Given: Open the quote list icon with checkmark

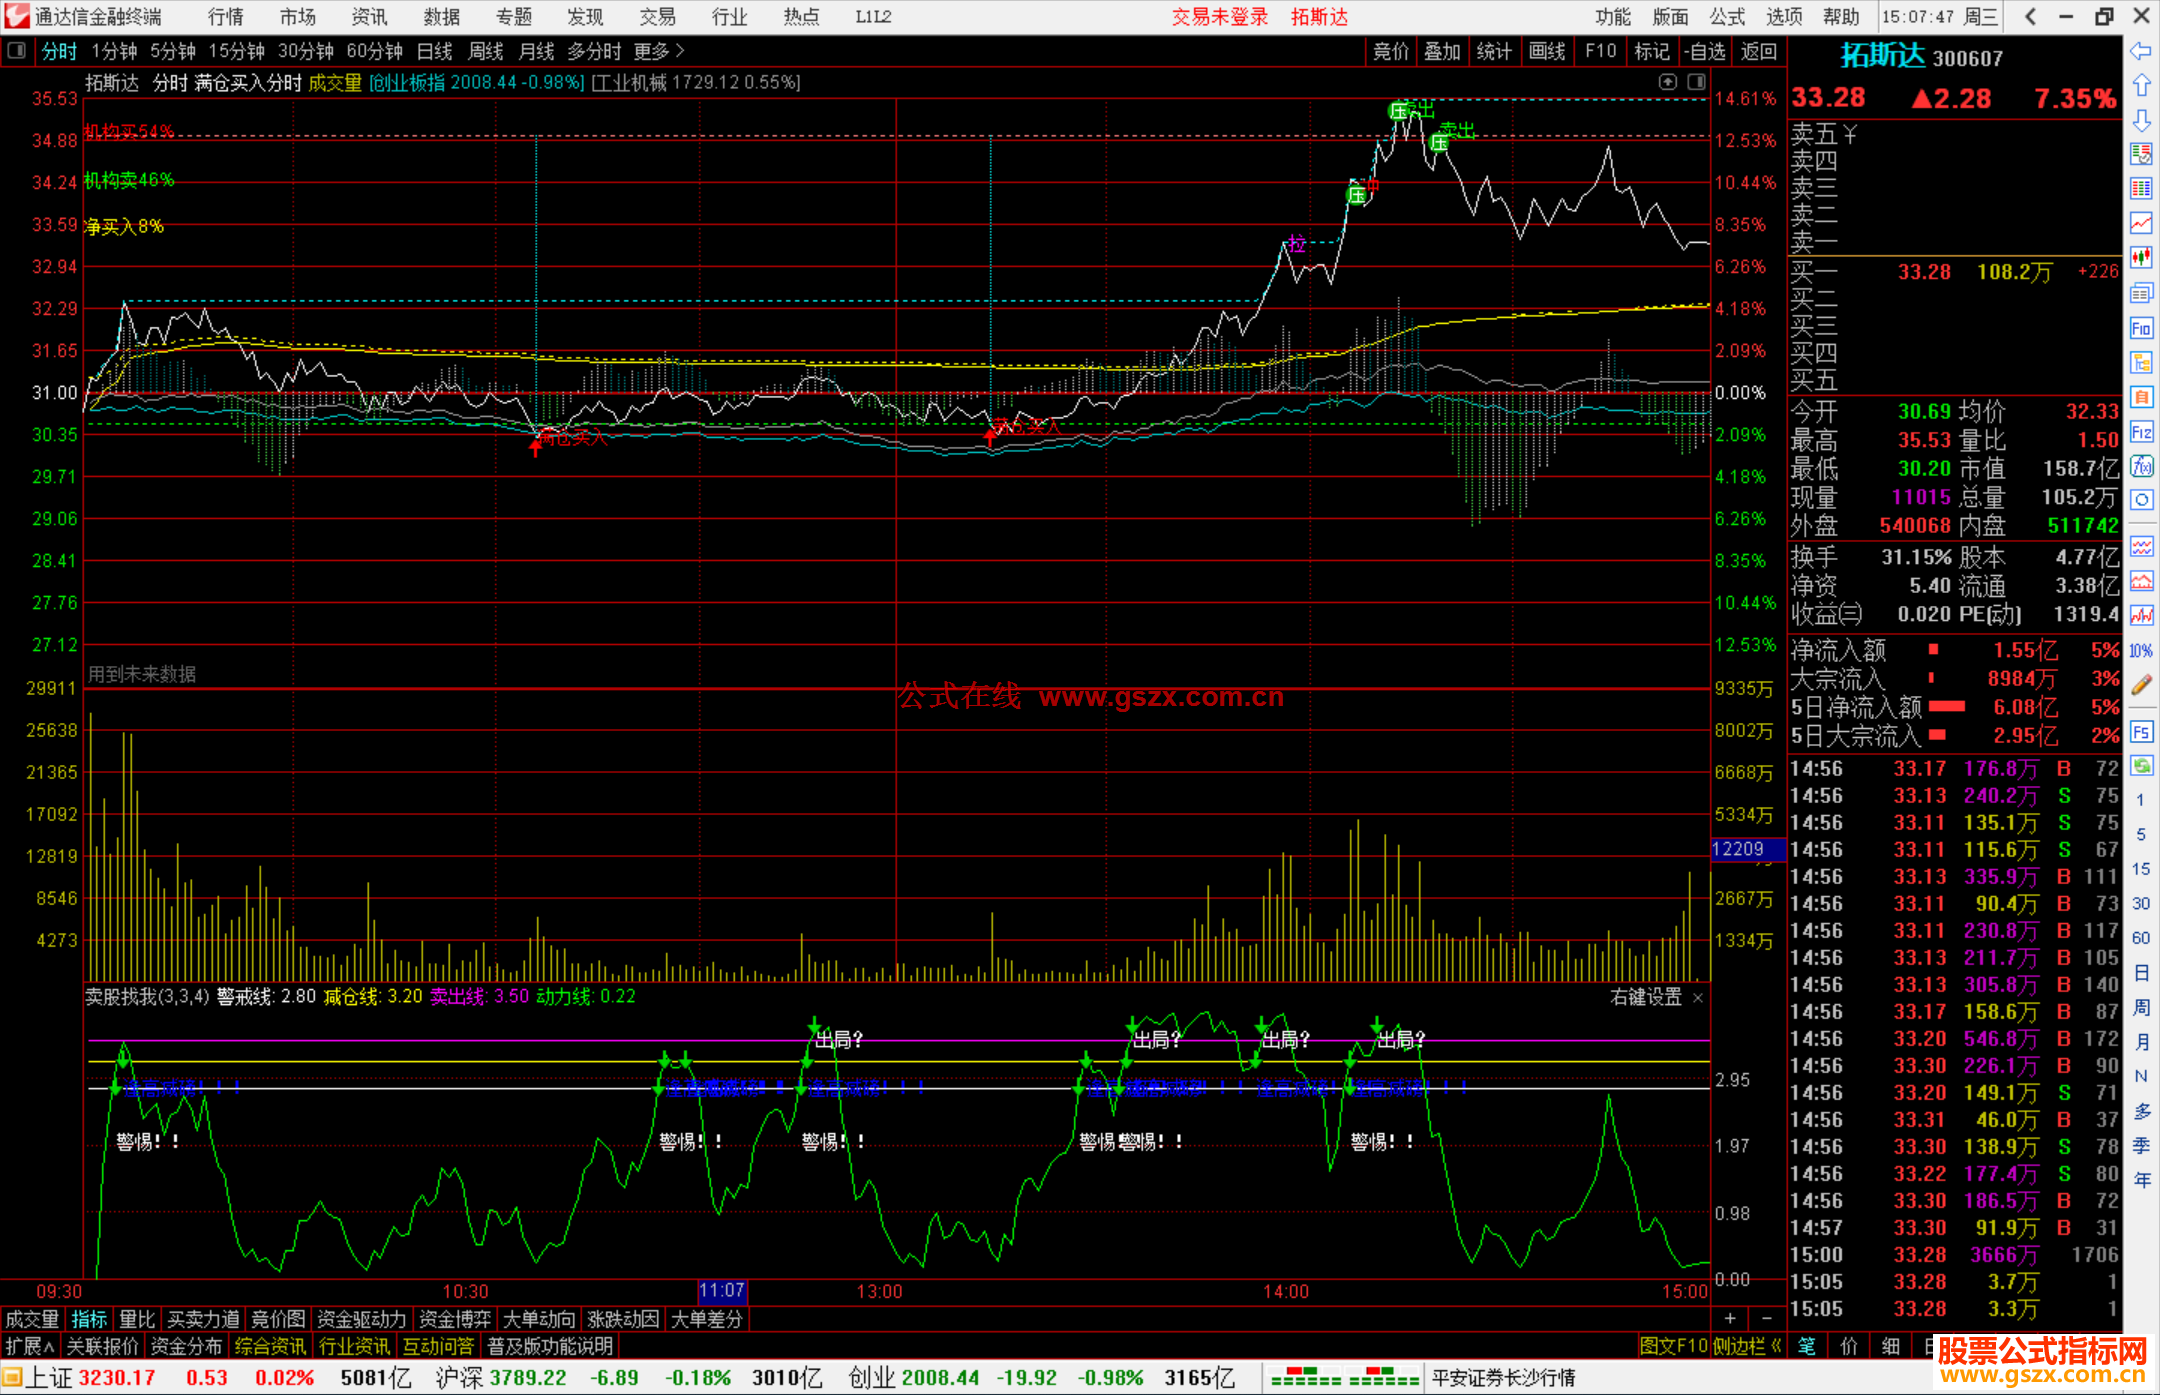Looking at the screenshot, I should coord(2141,154).
